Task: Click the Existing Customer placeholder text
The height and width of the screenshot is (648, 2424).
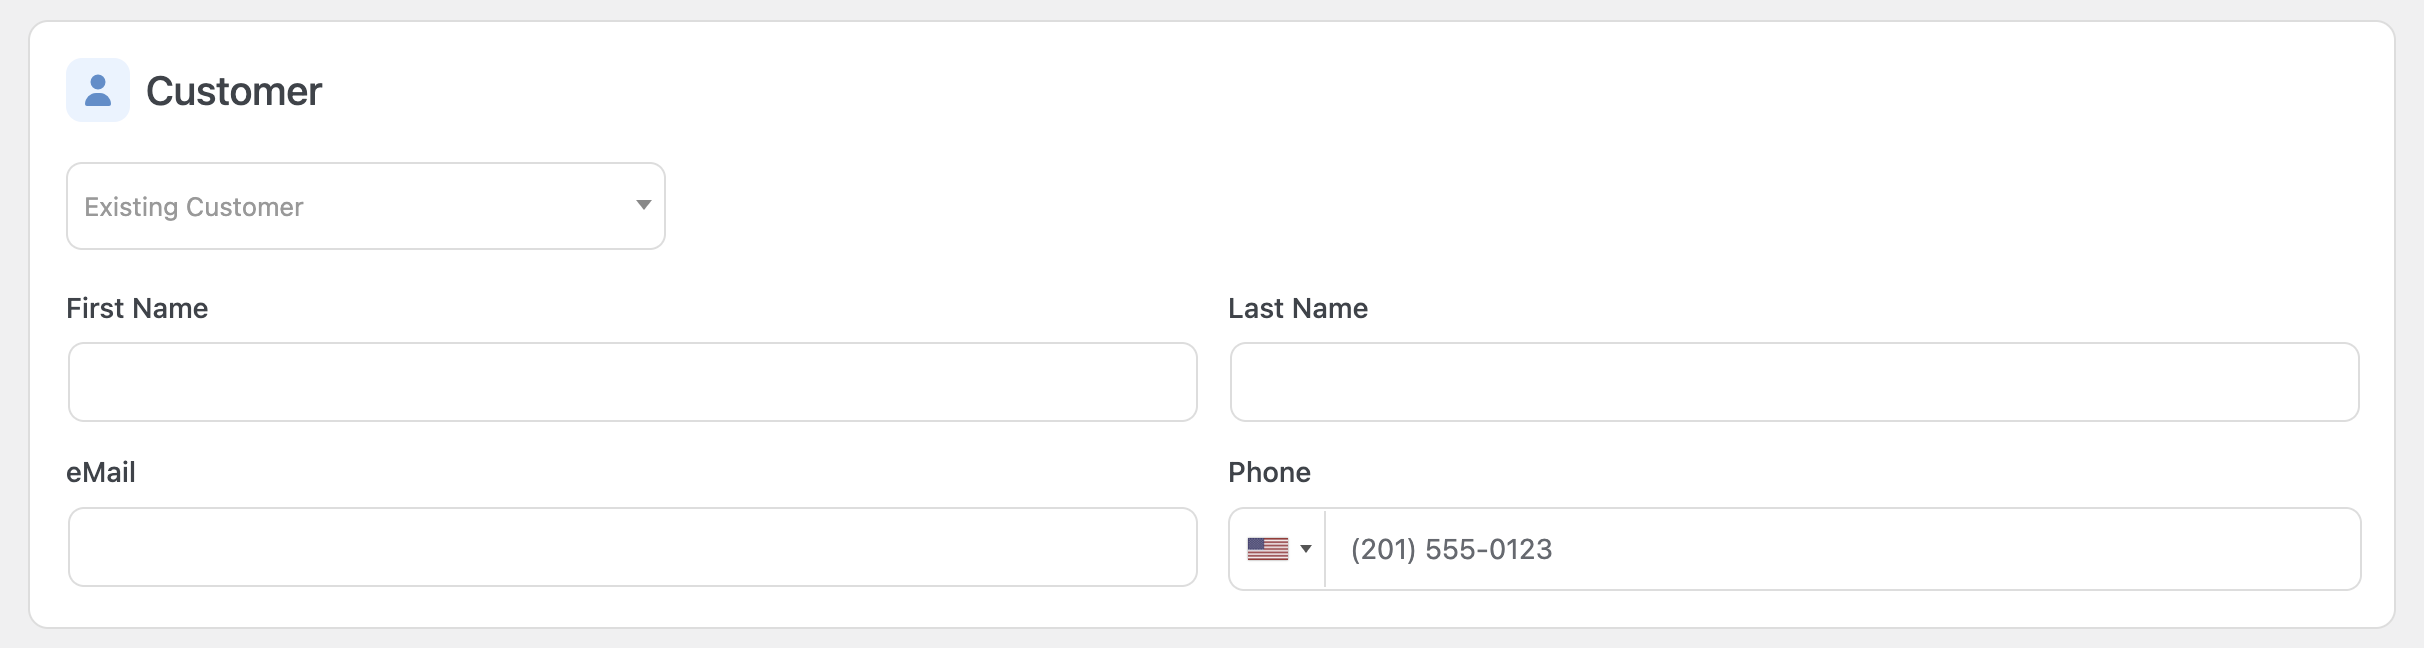Action: (193, 206)
